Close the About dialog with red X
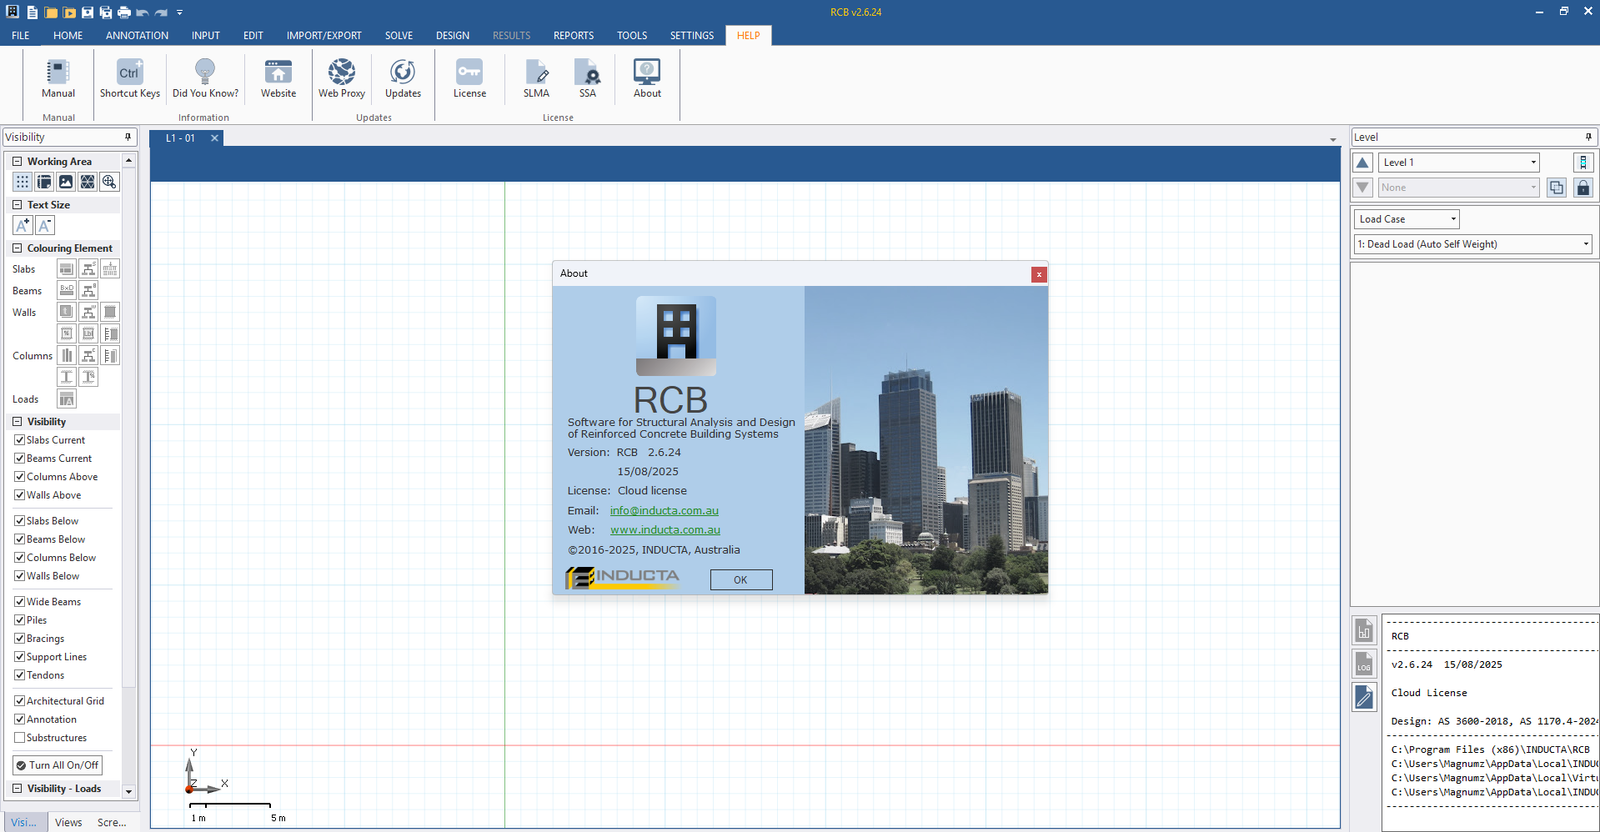Viewport: 1600px width, 832px height. click(1039, 274)
